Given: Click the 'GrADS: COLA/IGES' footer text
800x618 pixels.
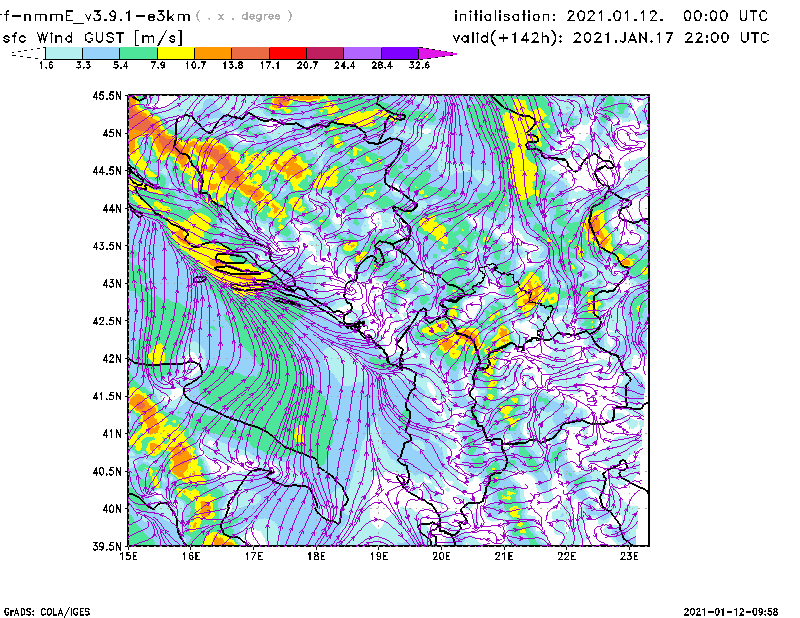Looking at the screenshot, I should click(x=47, y=612).
